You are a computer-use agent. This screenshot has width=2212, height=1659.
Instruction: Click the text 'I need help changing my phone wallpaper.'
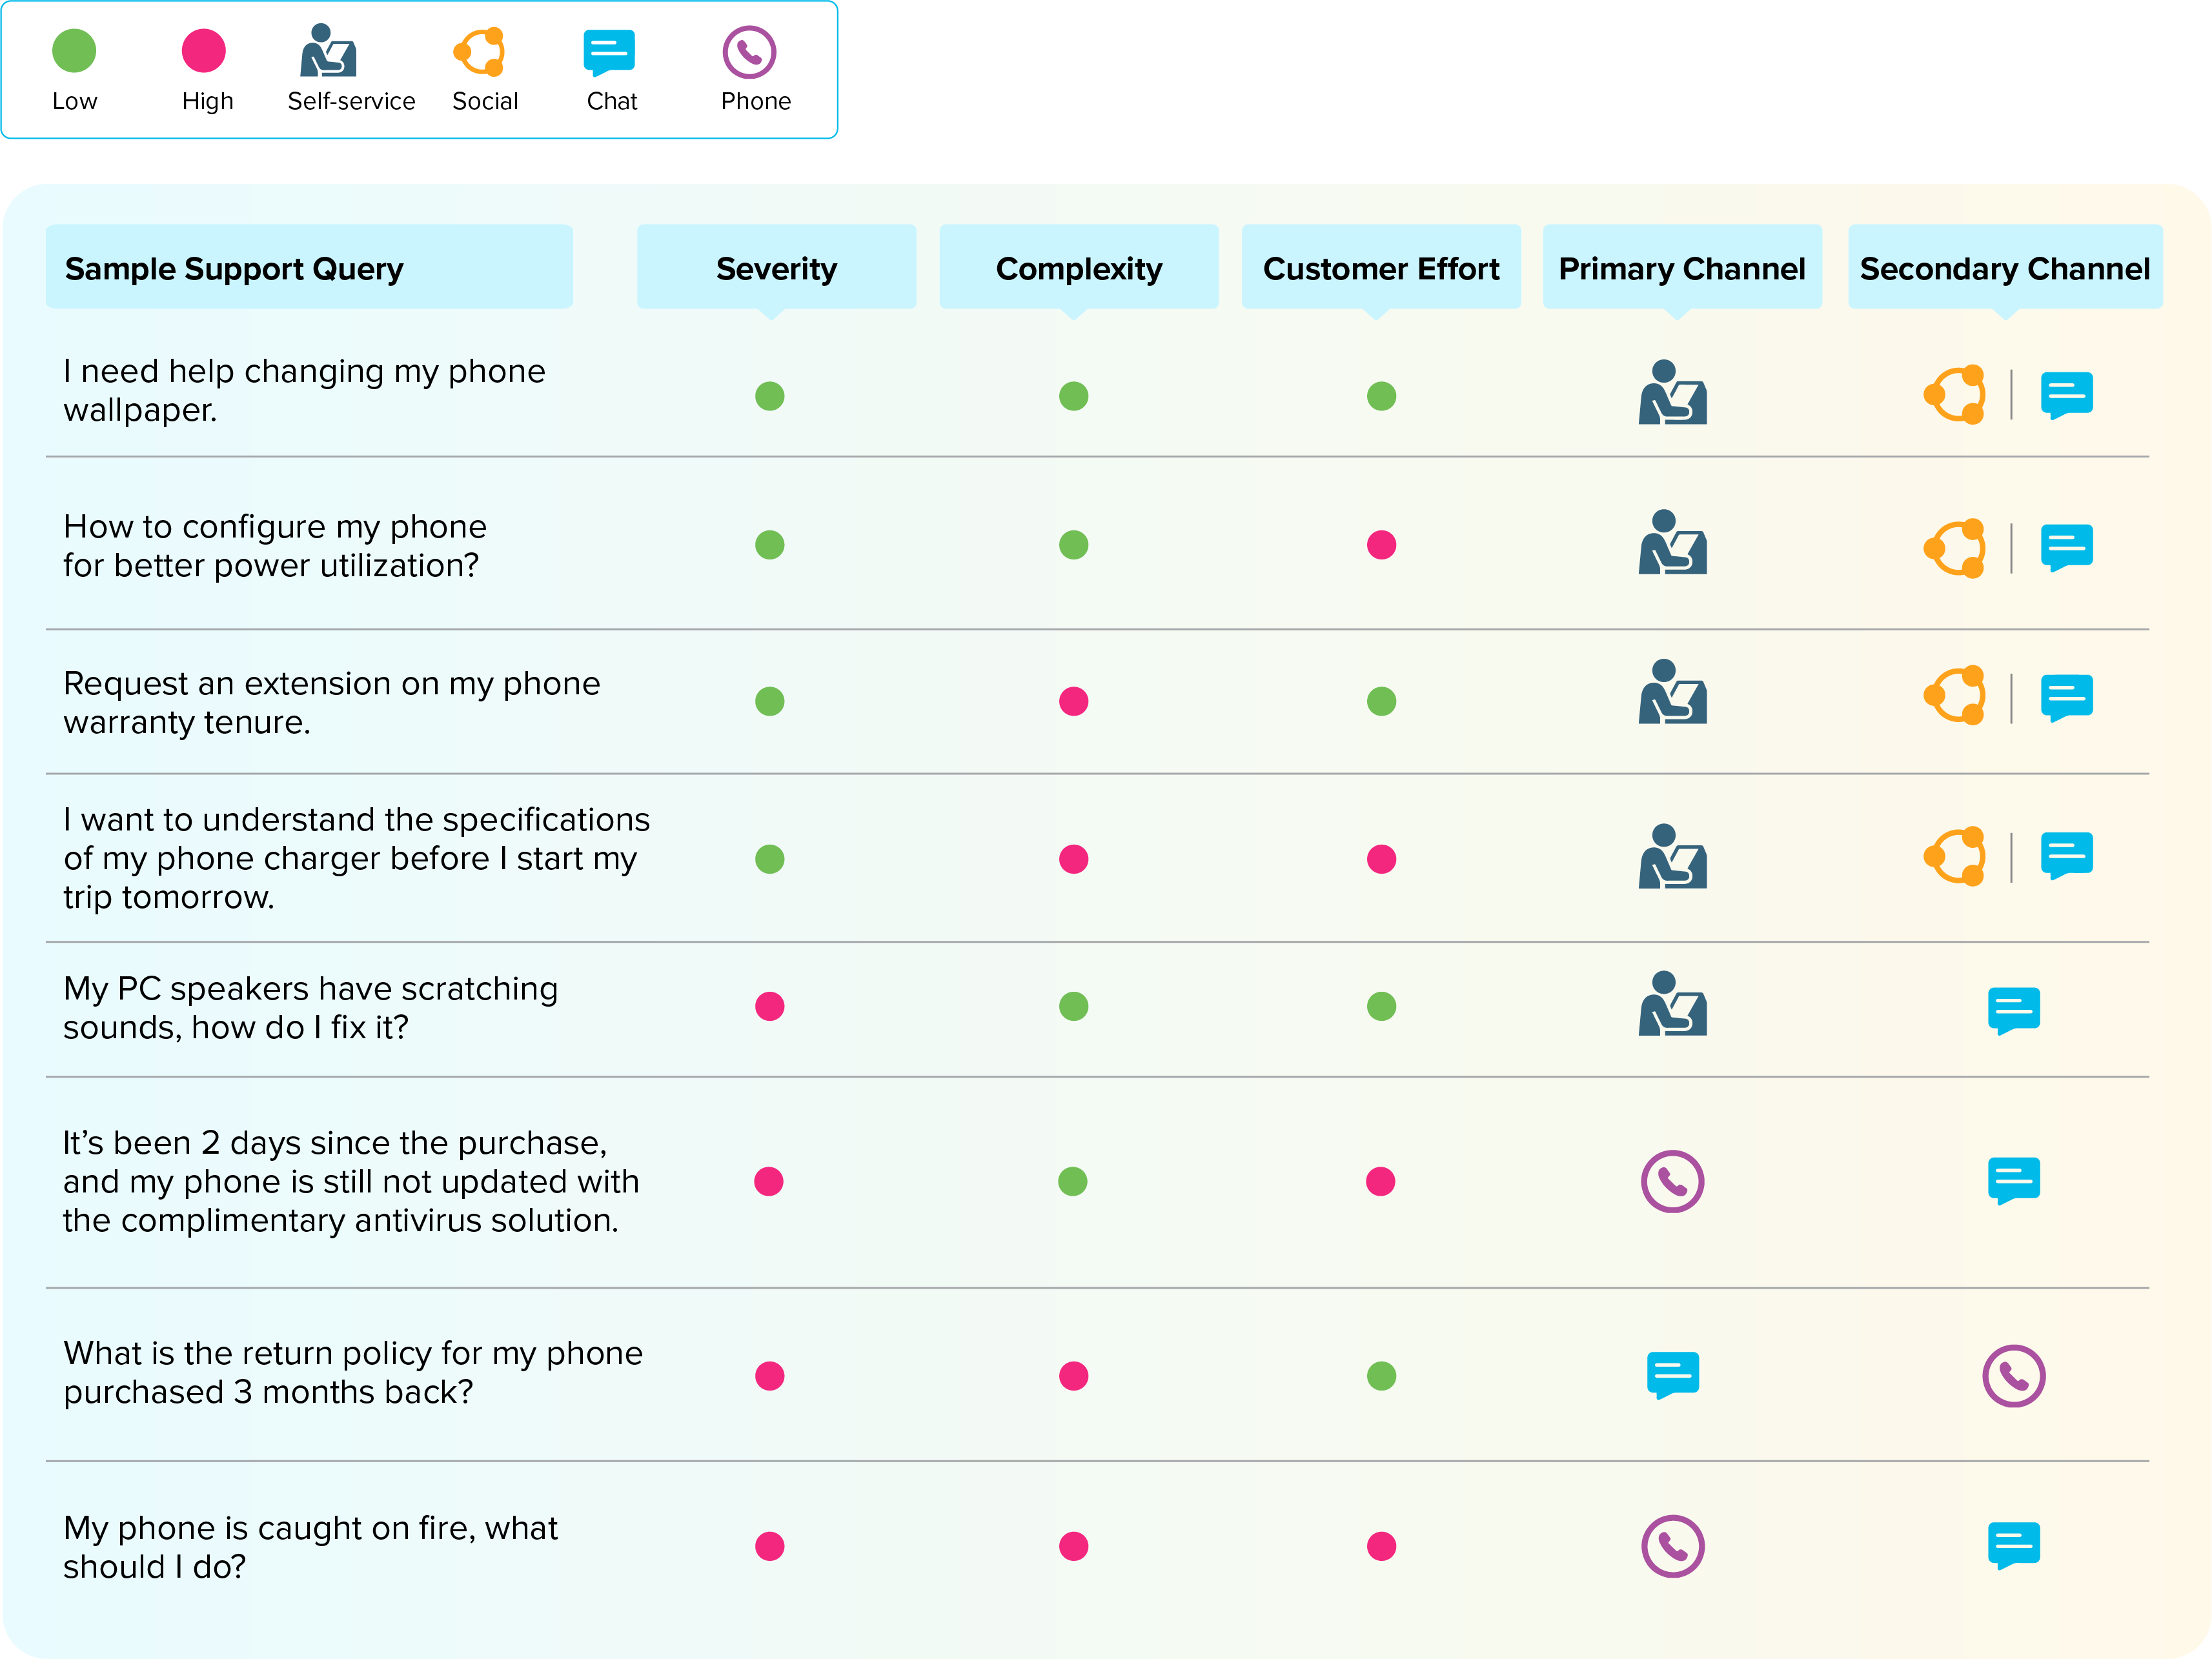click(x=304, y=390)
